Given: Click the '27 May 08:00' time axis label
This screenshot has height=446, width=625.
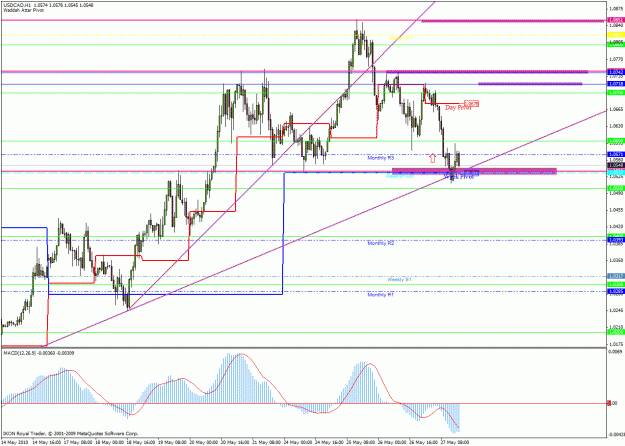Looking at the screenshot, I should click(455, 442).
